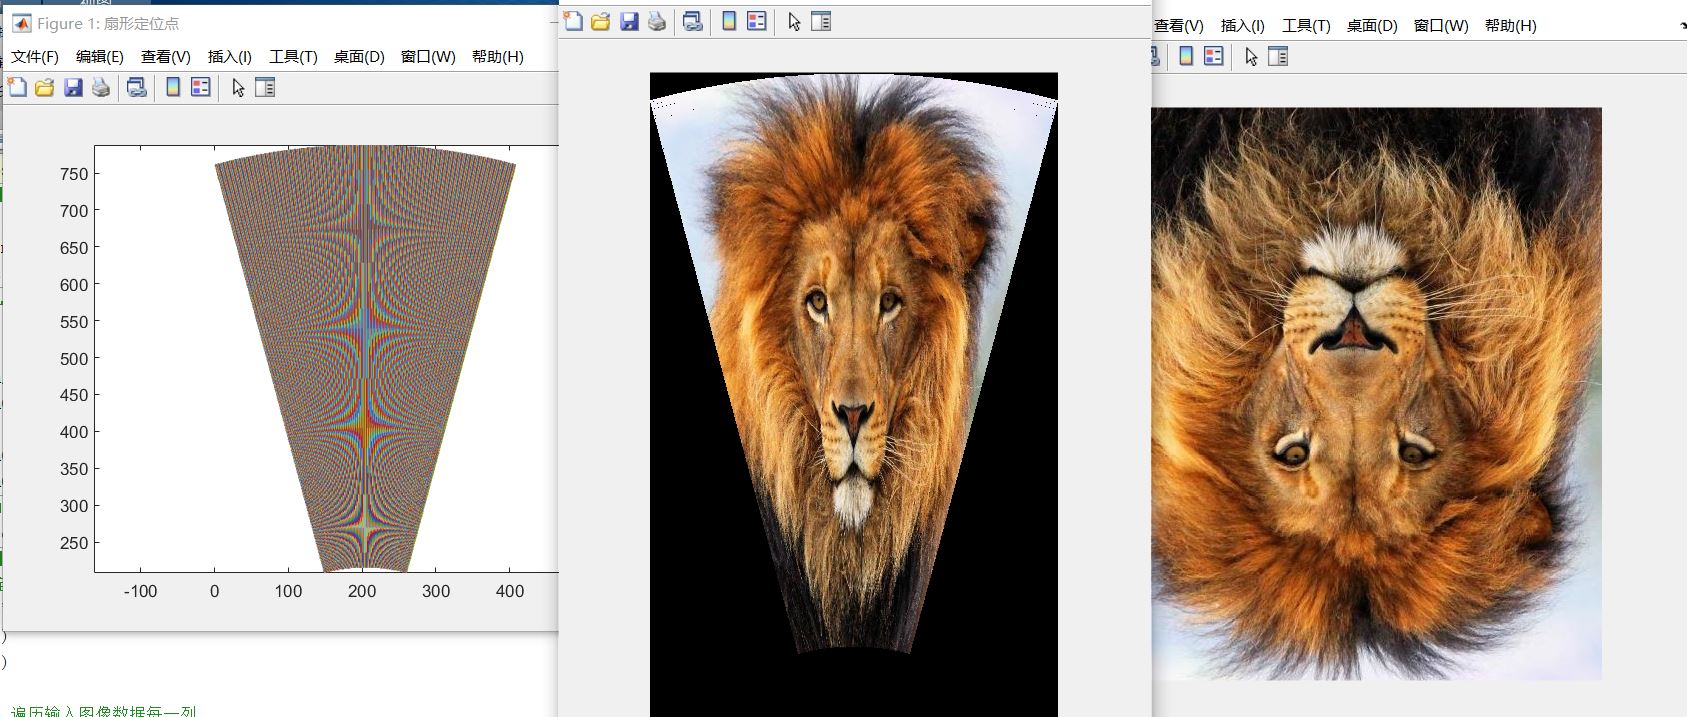Open 帮助(H) menu in Figure 1
Viewport: 1687px width, 717px height.
tap(498, 57)
